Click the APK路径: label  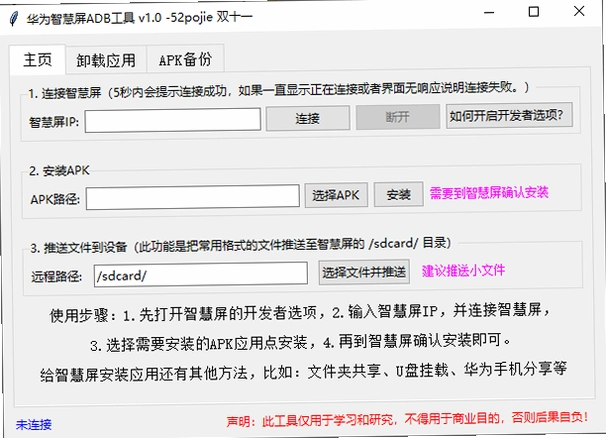click(x=55, y=199)
